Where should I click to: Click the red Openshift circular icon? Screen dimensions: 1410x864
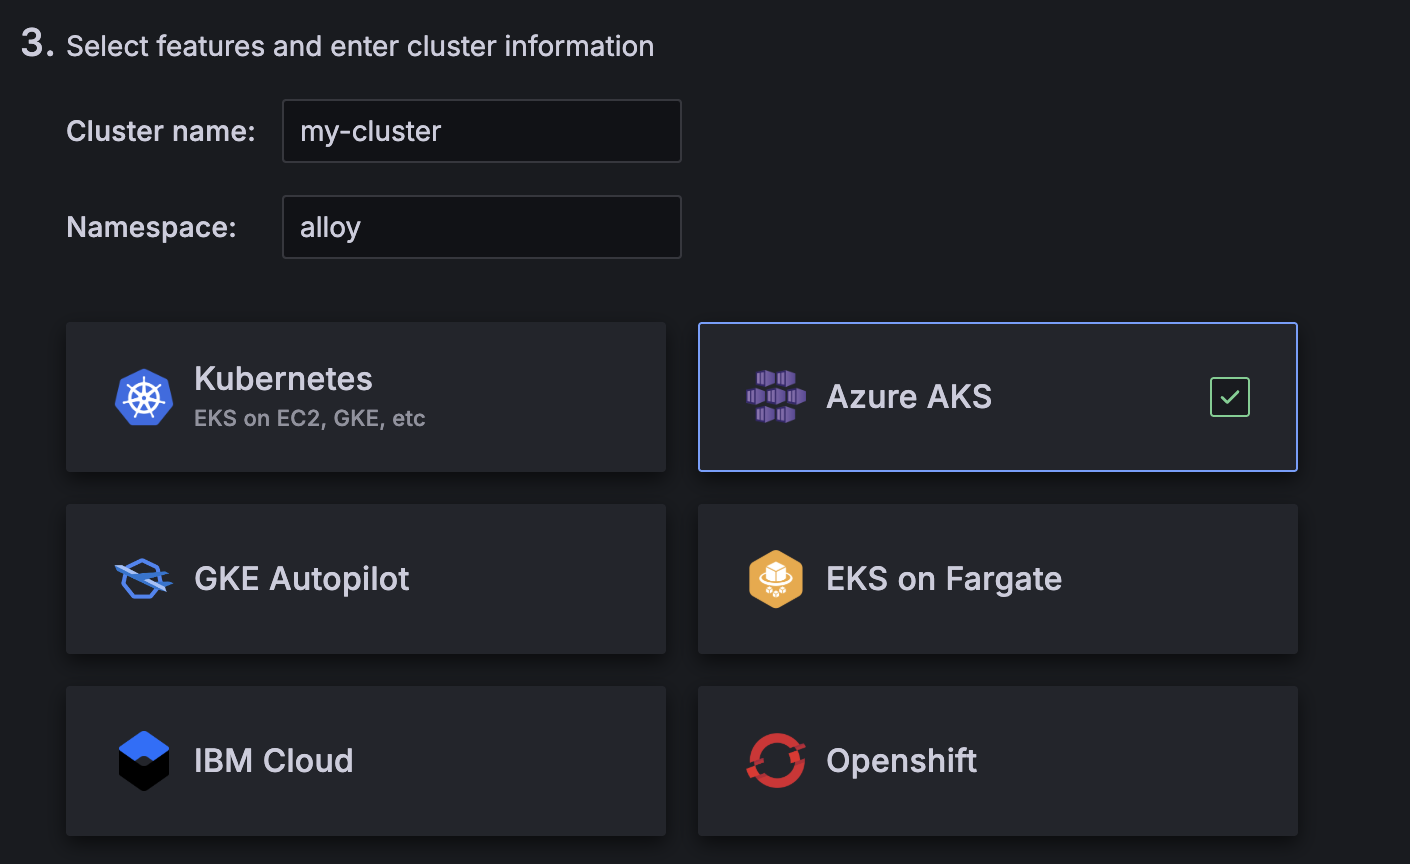776,761
